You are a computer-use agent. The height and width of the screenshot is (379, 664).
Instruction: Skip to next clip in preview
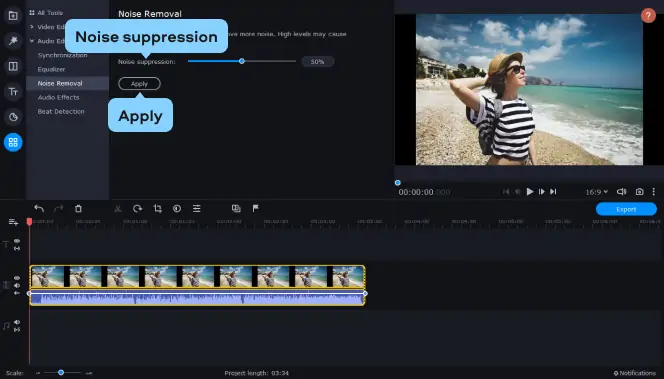[553, 192]
